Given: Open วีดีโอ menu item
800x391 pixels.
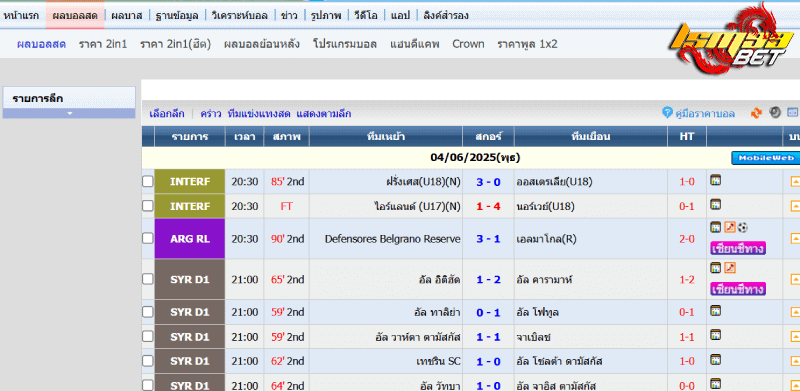Looking at the screenshot, I should click(366, 15).
